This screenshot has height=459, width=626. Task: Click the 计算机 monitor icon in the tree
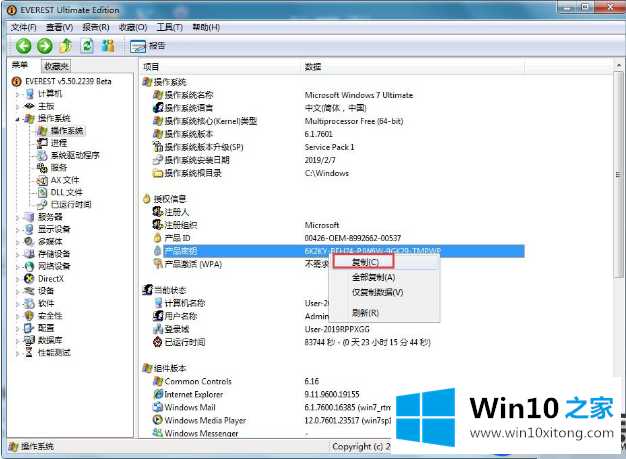pyautogui.click(x=30, y=94)
